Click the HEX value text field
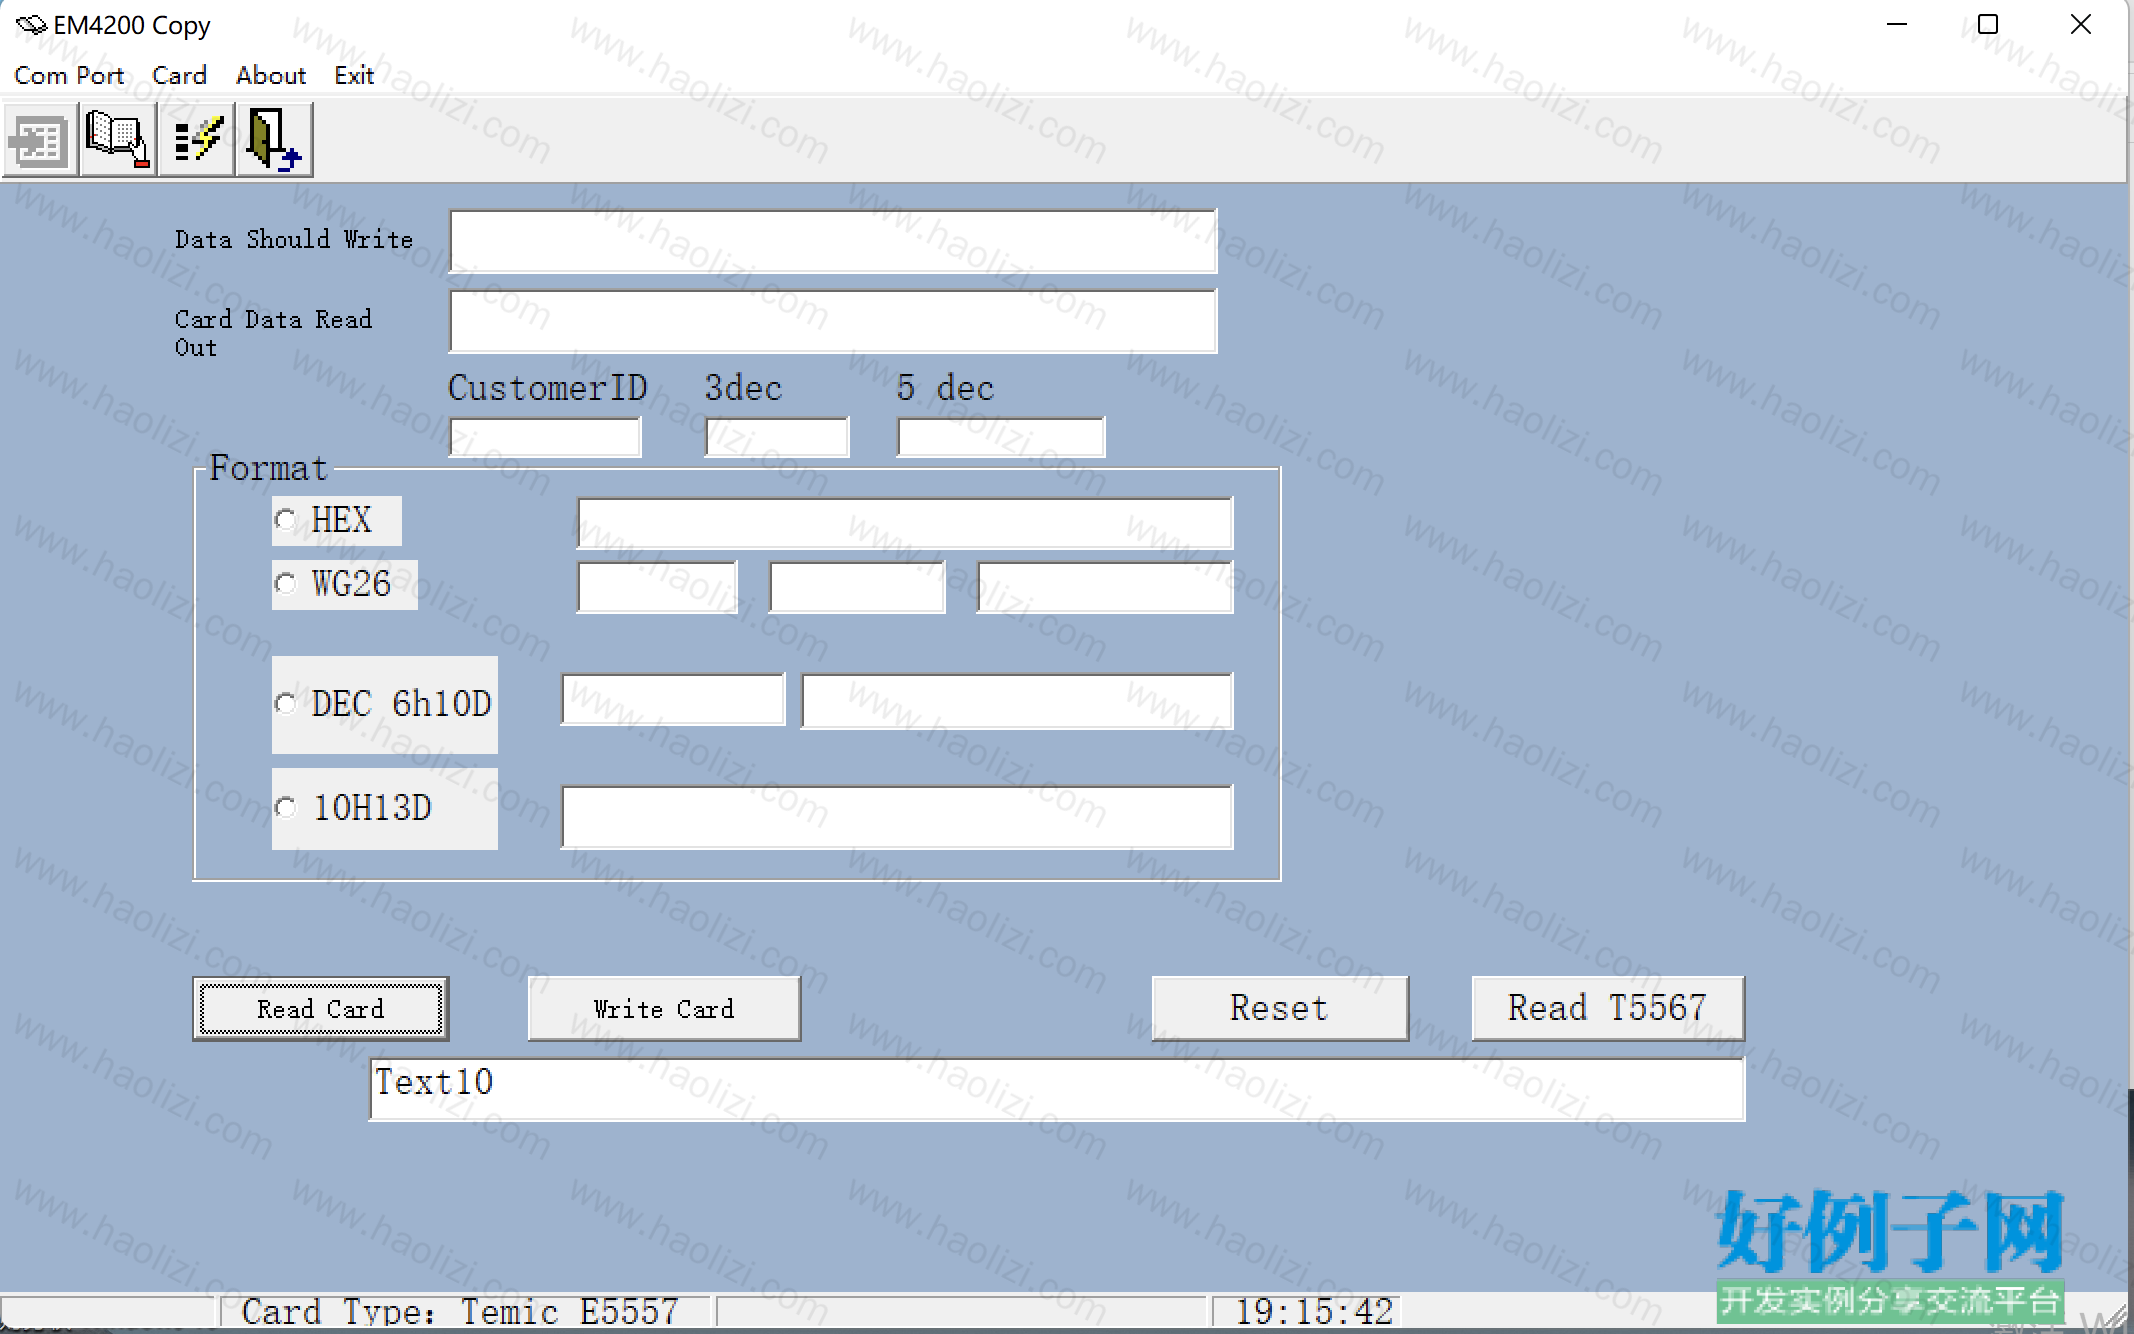The height and width of the screenshot is (1334, 2134). [905, 523]
